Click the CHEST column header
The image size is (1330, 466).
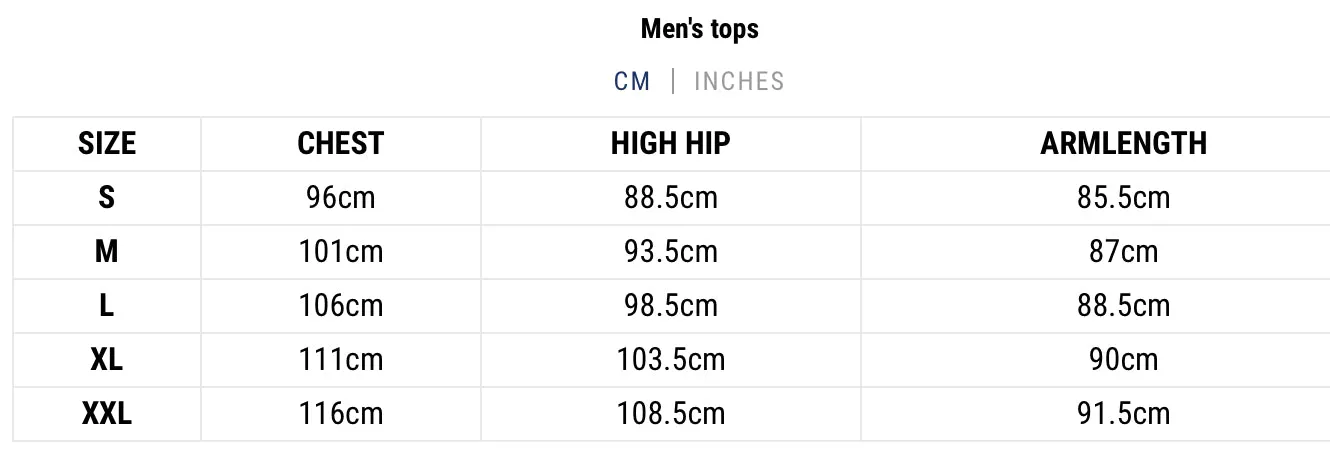(x=341, y=143)
